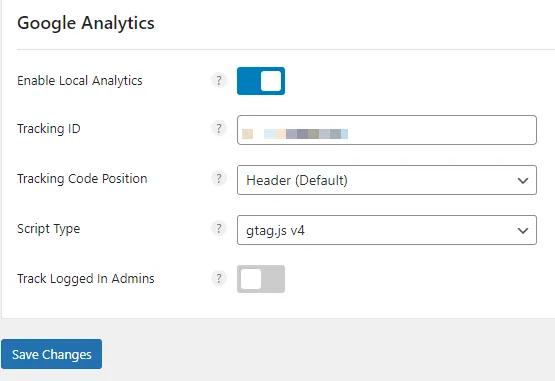Disable the Enable Local Analytics toggle
Screen dimensions: 555x381
tap(261, 81)
